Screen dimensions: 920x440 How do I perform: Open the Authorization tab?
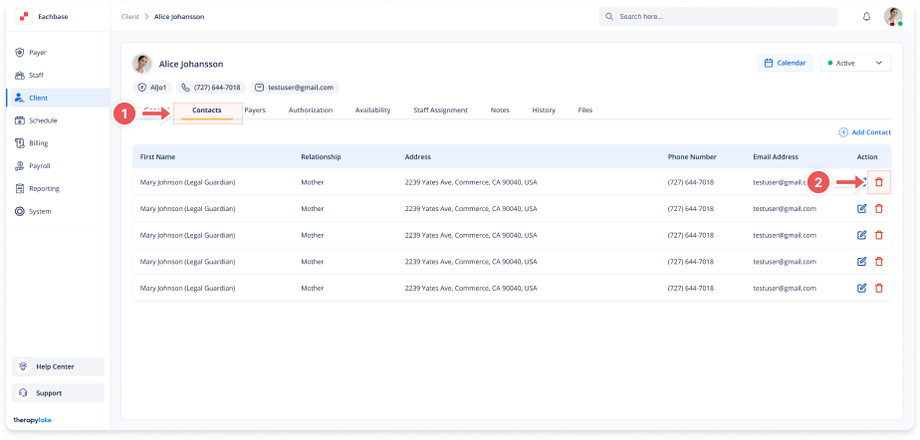(310, 110)
